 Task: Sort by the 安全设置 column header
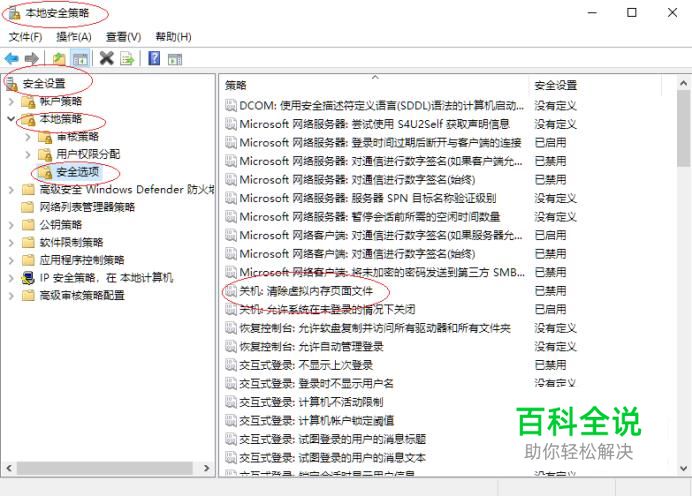point(594,85)
